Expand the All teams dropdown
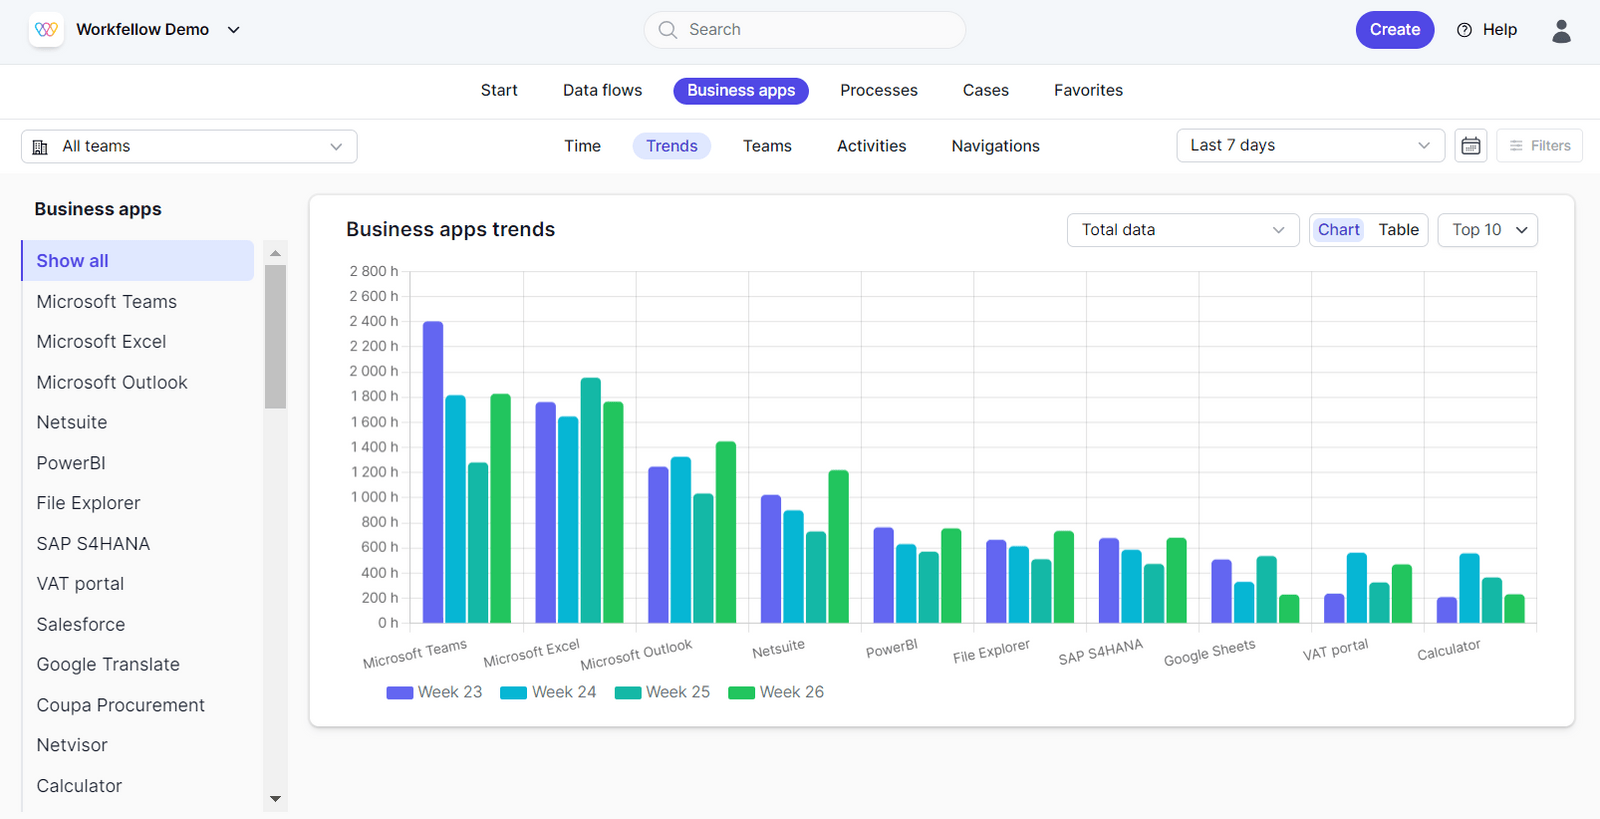The height and width of the screenshot is (819, 1600). [x=189, y=146]
